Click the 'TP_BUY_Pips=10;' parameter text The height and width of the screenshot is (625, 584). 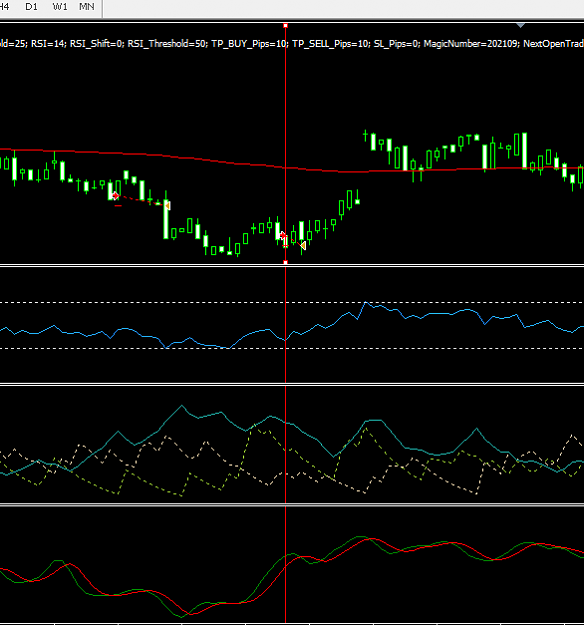click(x=249, y=44)
